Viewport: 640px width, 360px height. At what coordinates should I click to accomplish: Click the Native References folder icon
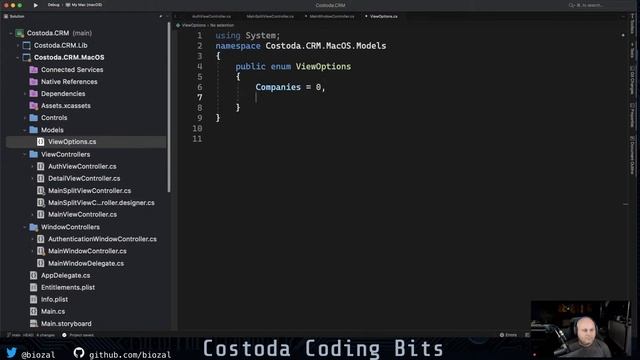34,82
